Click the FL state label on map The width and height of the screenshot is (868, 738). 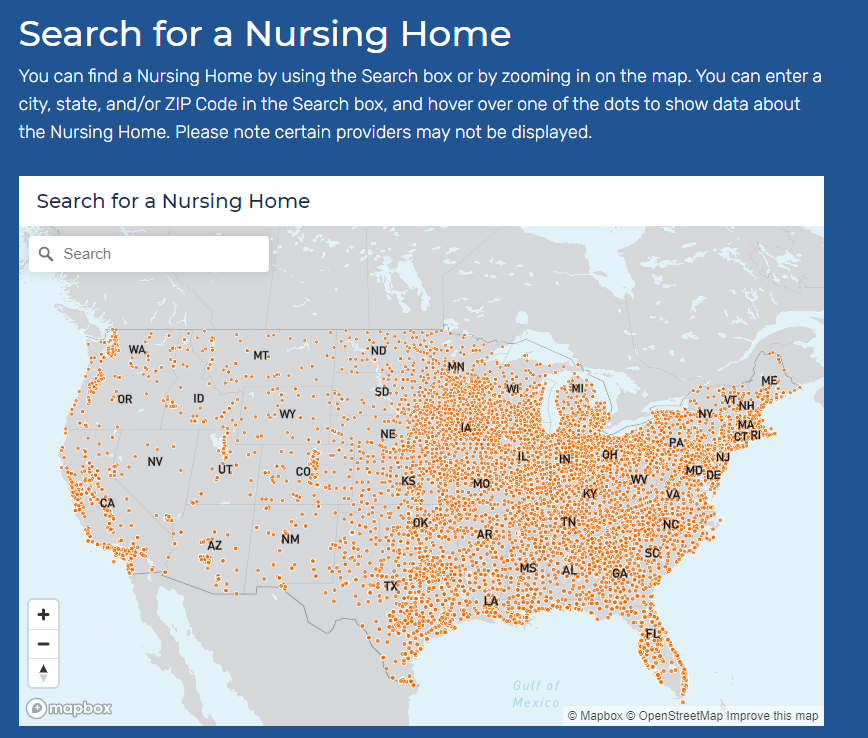point(653,634)
